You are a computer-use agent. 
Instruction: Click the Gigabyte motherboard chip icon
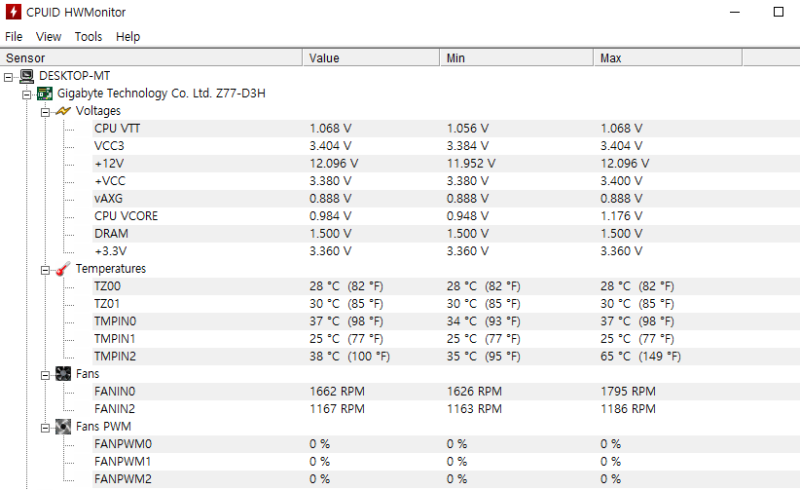coord(45,94)
